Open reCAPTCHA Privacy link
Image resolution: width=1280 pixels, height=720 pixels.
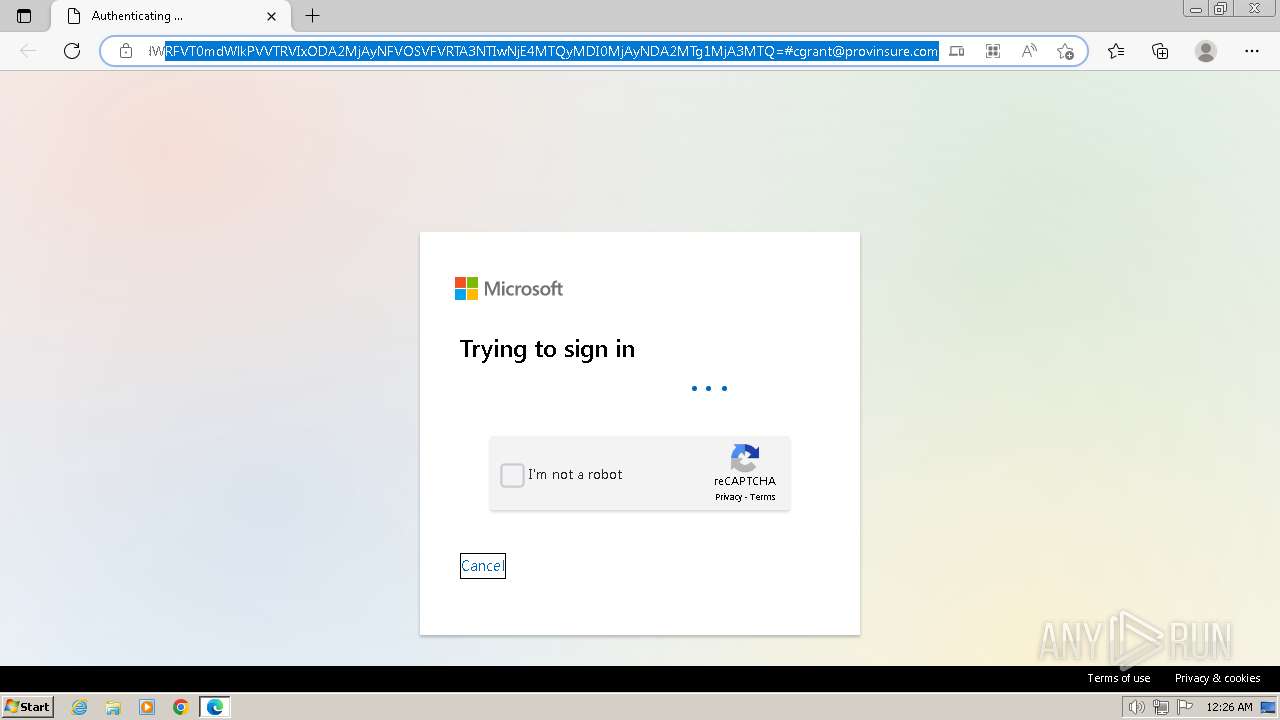click(x=728, y=497)
